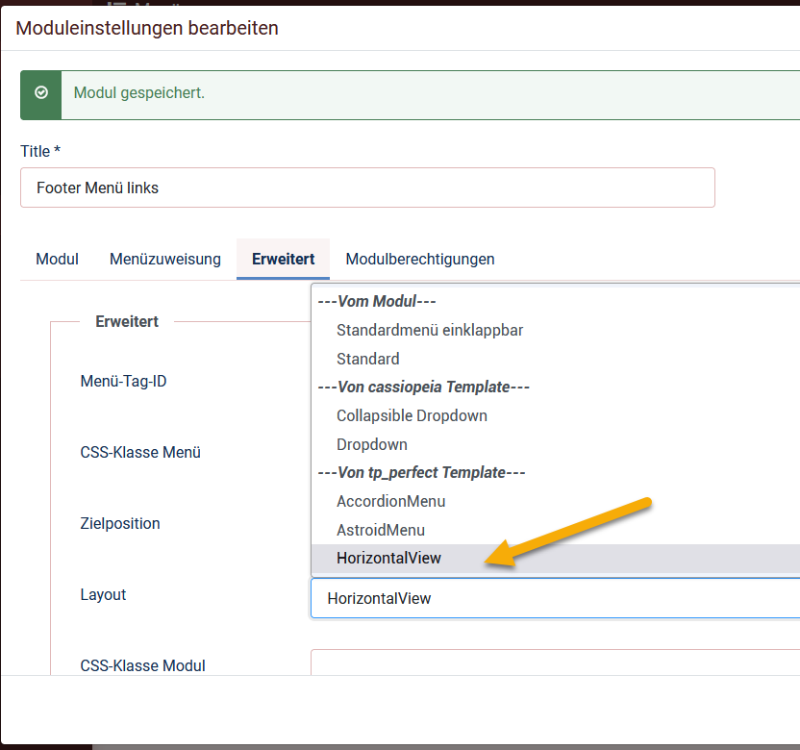Choose the Dropdown layout option

[x=556, y=444]
